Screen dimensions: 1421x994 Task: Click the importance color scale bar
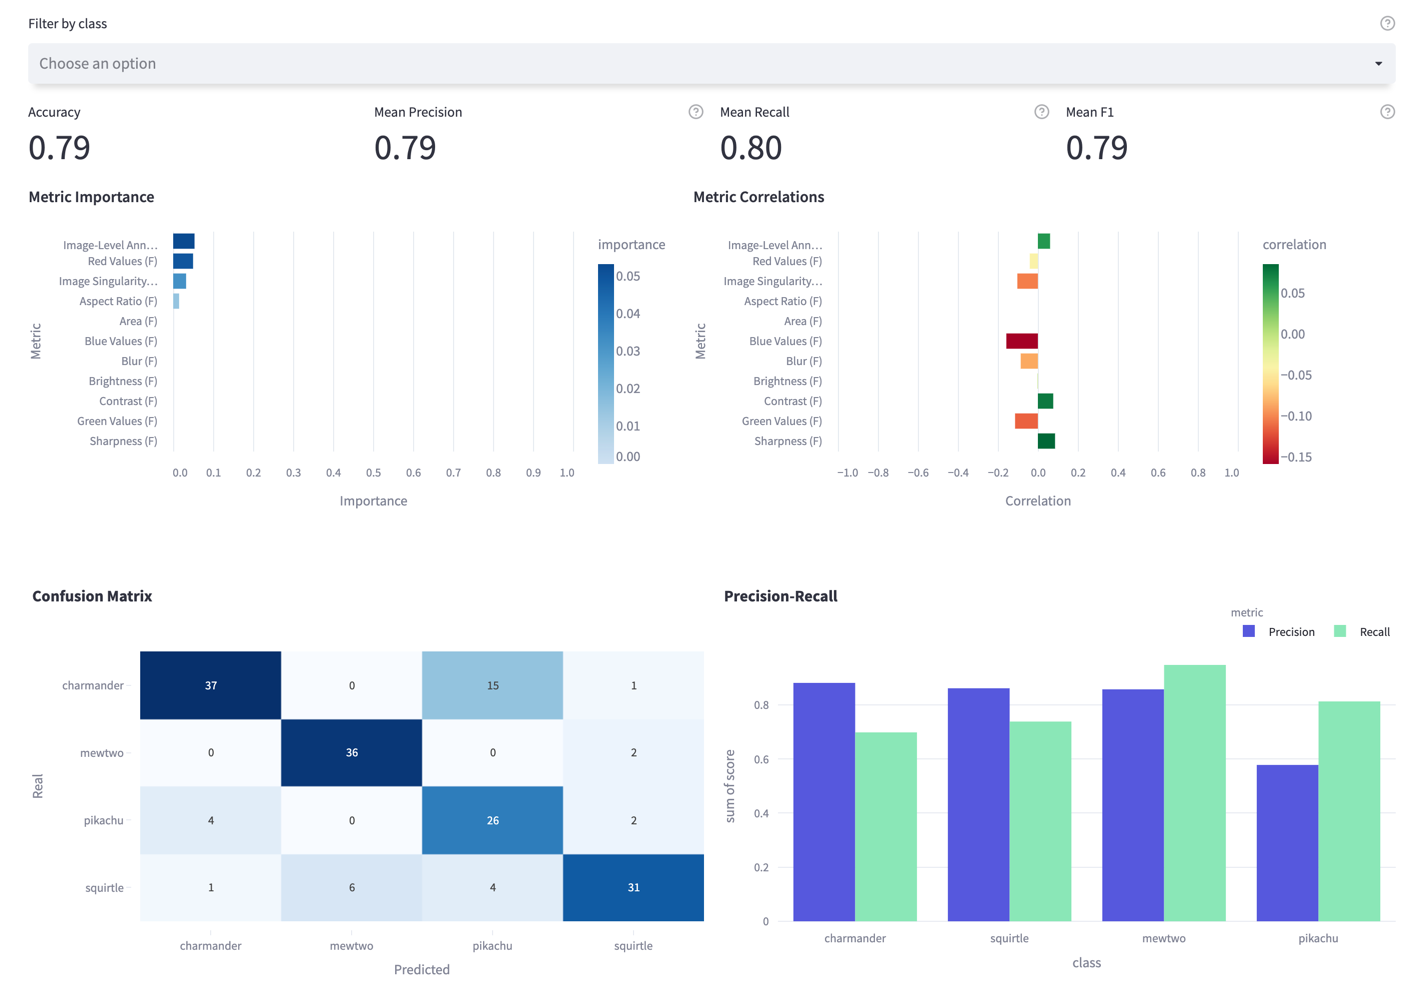pos(605,364)
